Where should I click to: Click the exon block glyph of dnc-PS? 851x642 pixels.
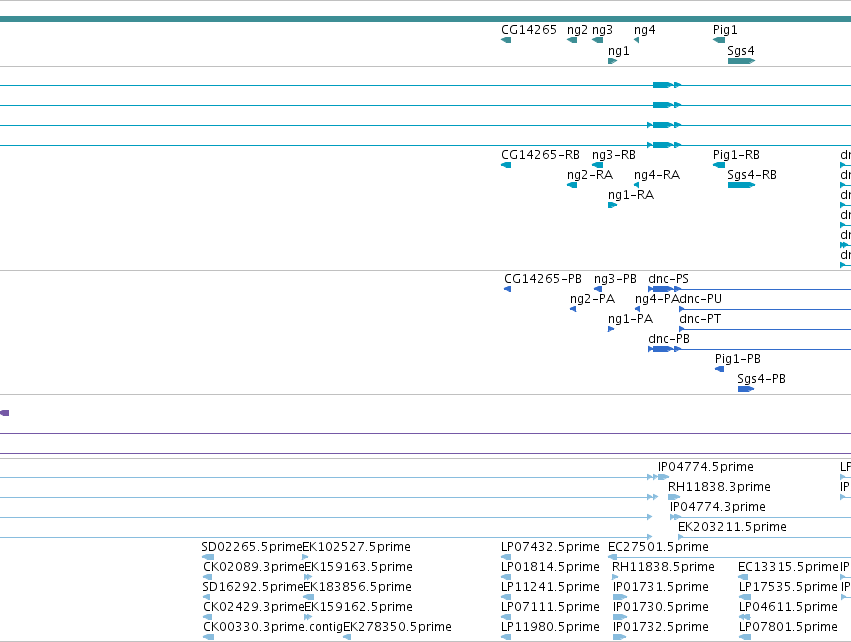[661, 289]
